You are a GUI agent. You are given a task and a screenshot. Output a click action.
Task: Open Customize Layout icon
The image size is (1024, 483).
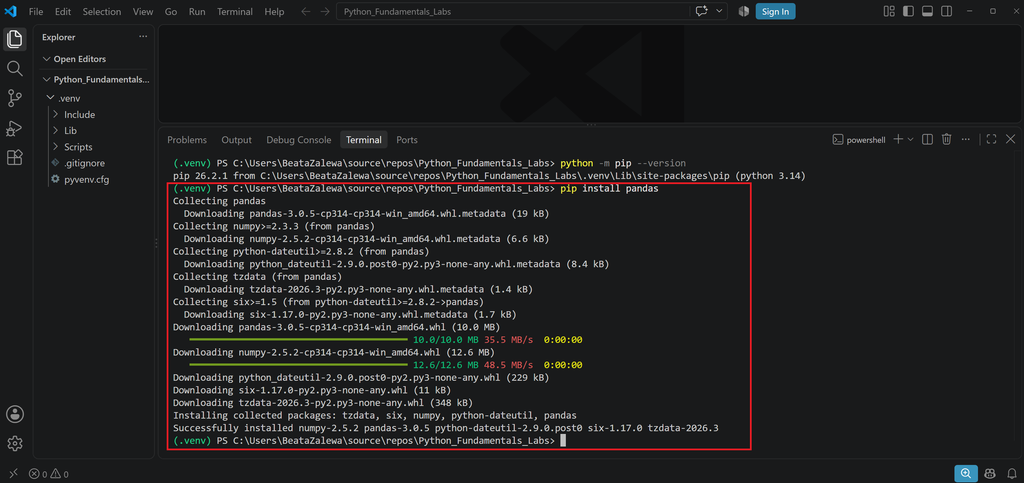click(888, 11)
